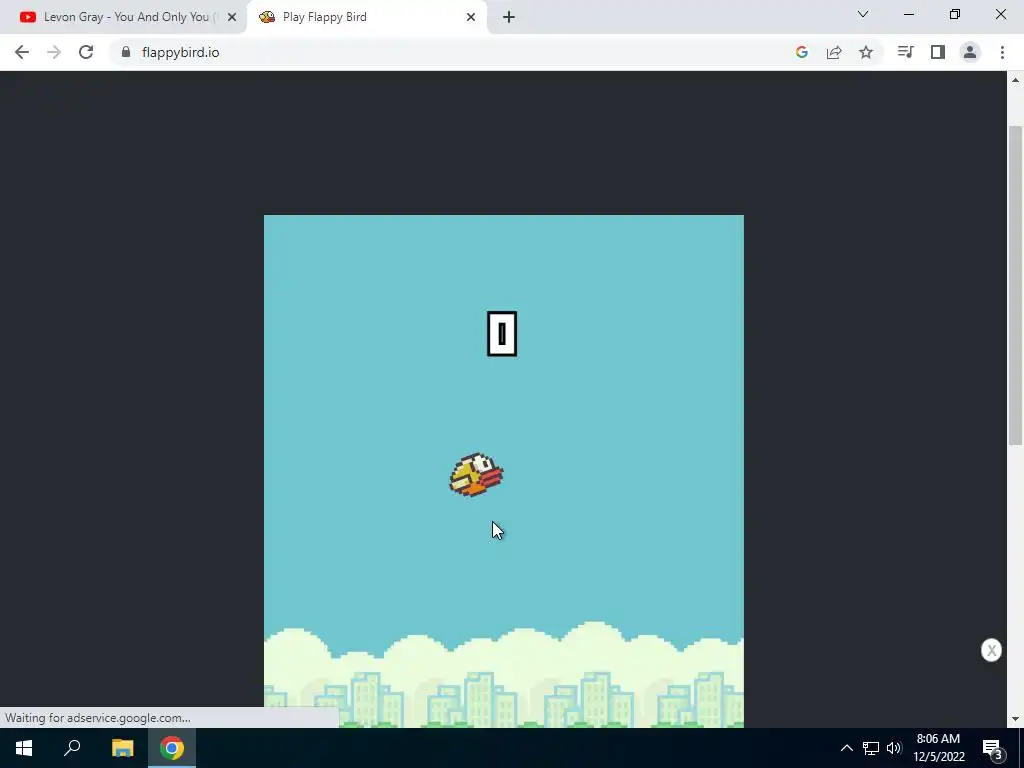Viewport: 1024px width, 768px height.
Task: Close the Levon Gray YouTube tab
Action: [232, 17]
